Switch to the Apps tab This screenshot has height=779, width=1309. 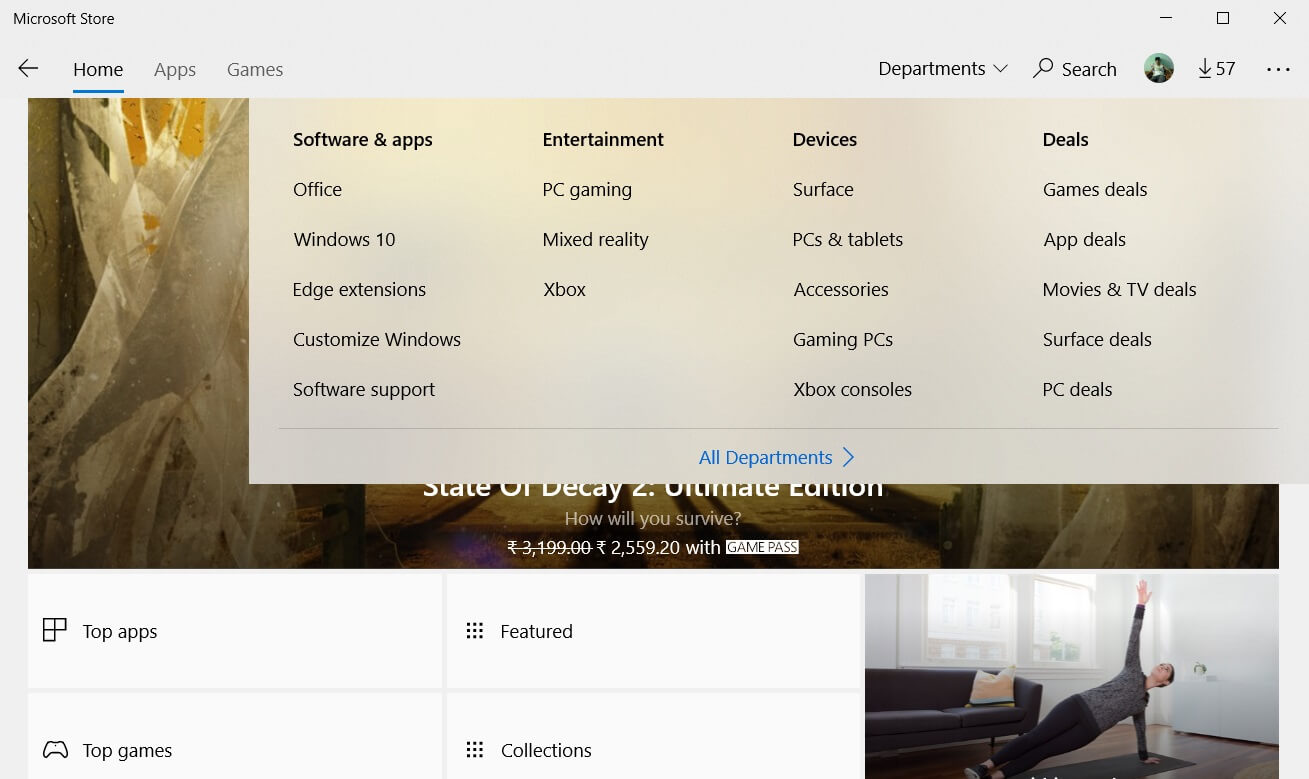(x=175, y=69)
